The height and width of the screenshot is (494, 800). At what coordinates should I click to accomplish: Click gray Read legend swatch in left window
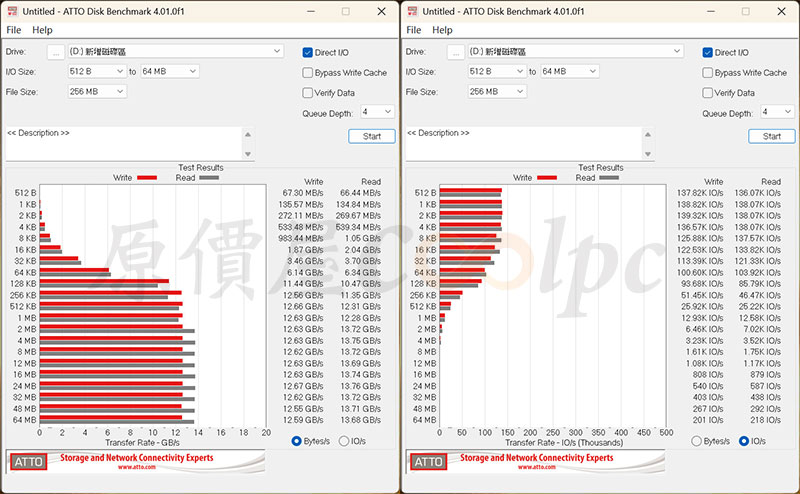pyautogui.click(x=209, y=178)
